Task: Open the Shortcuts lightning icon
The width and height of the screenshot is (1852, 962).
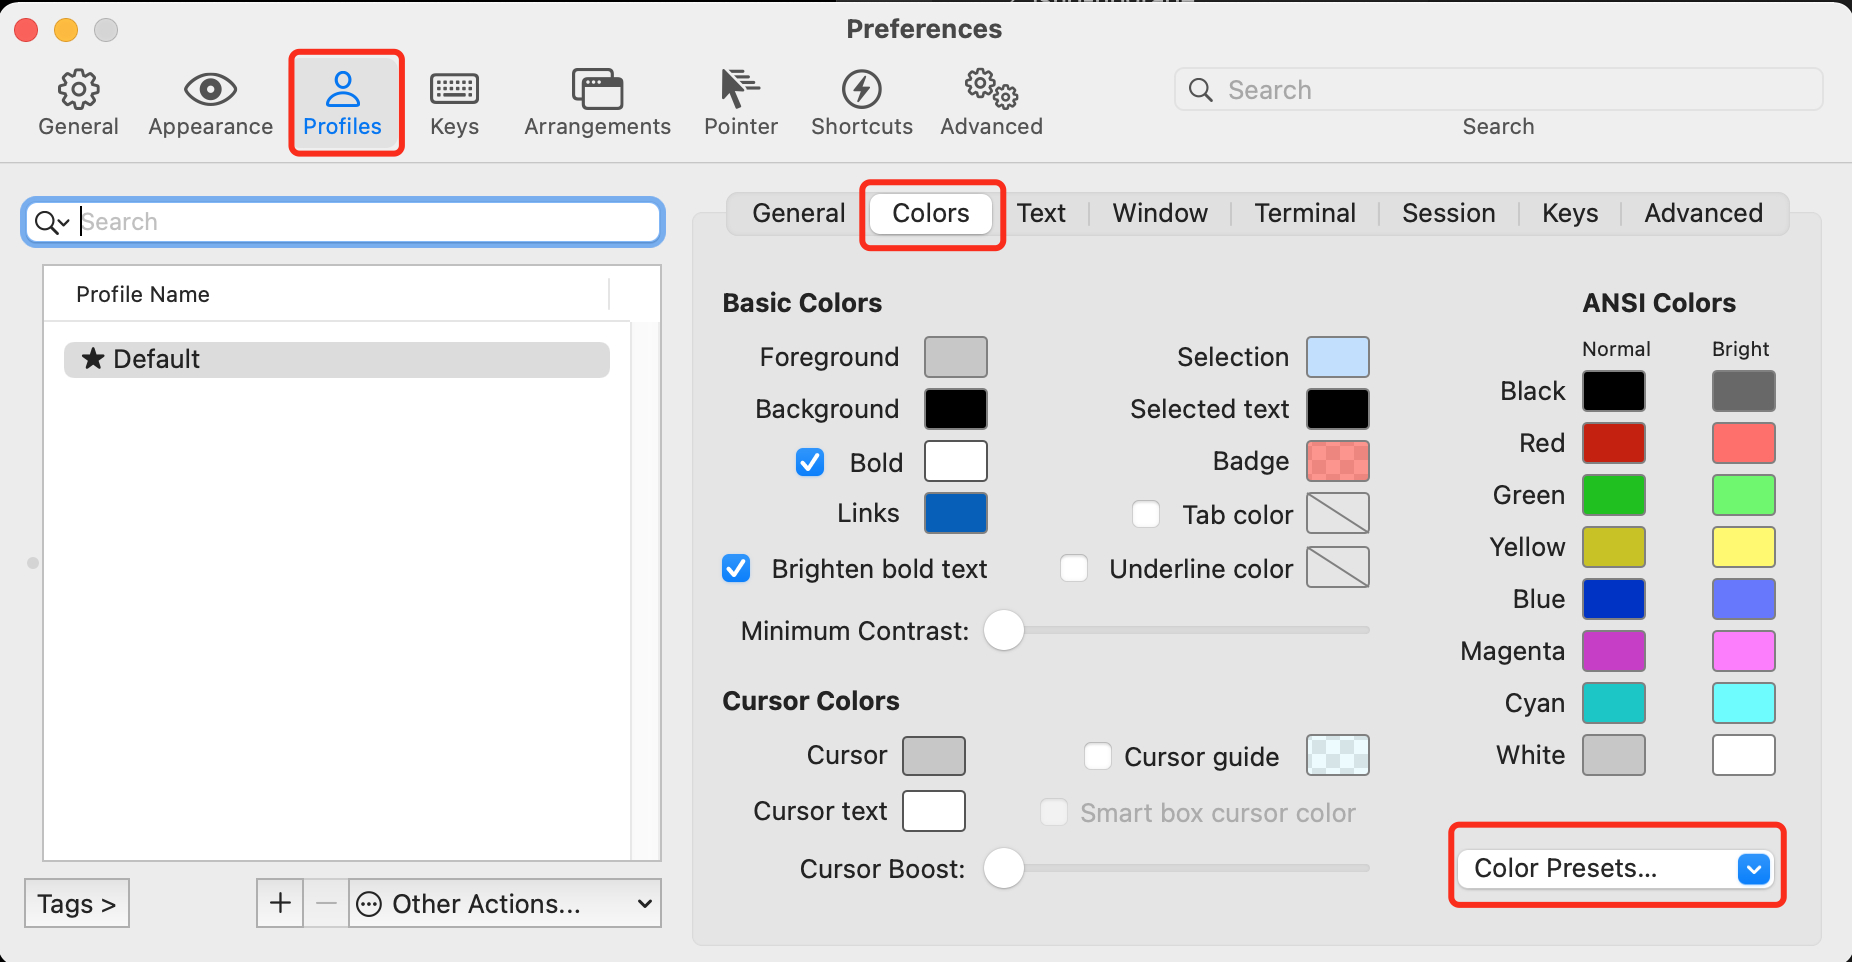Action: tap(861, 90)
